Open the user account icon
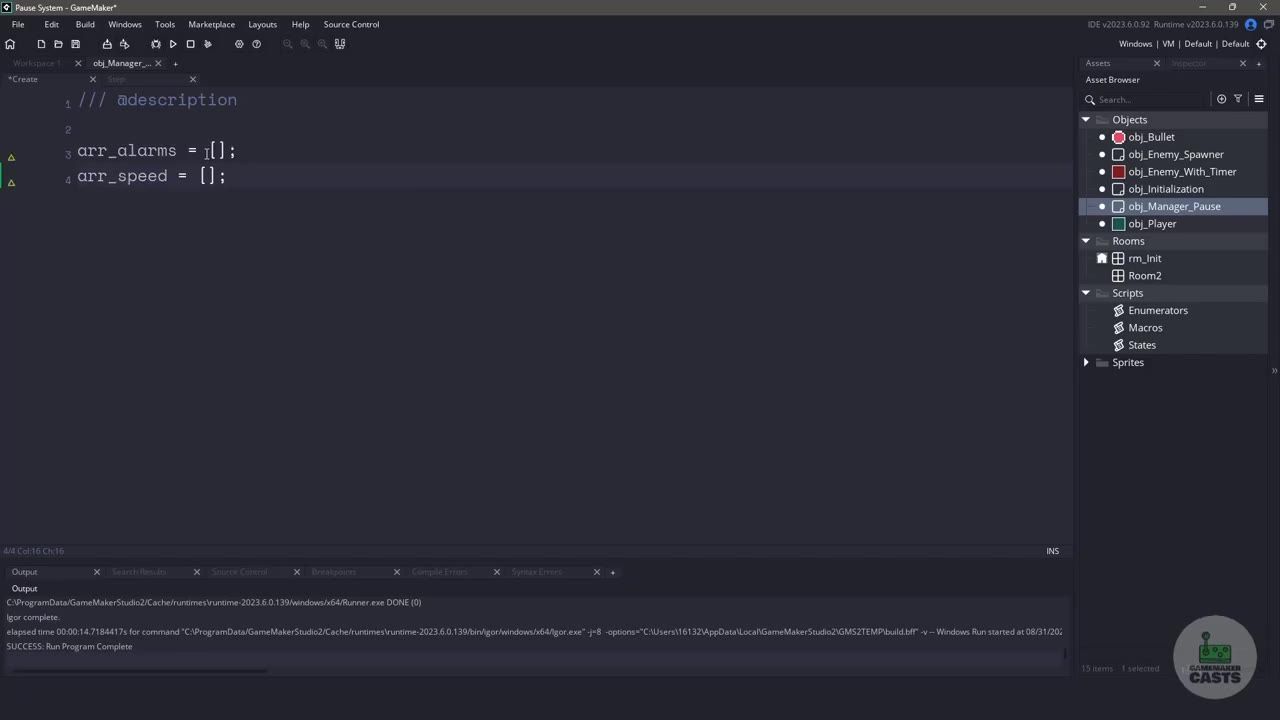 1250,24
